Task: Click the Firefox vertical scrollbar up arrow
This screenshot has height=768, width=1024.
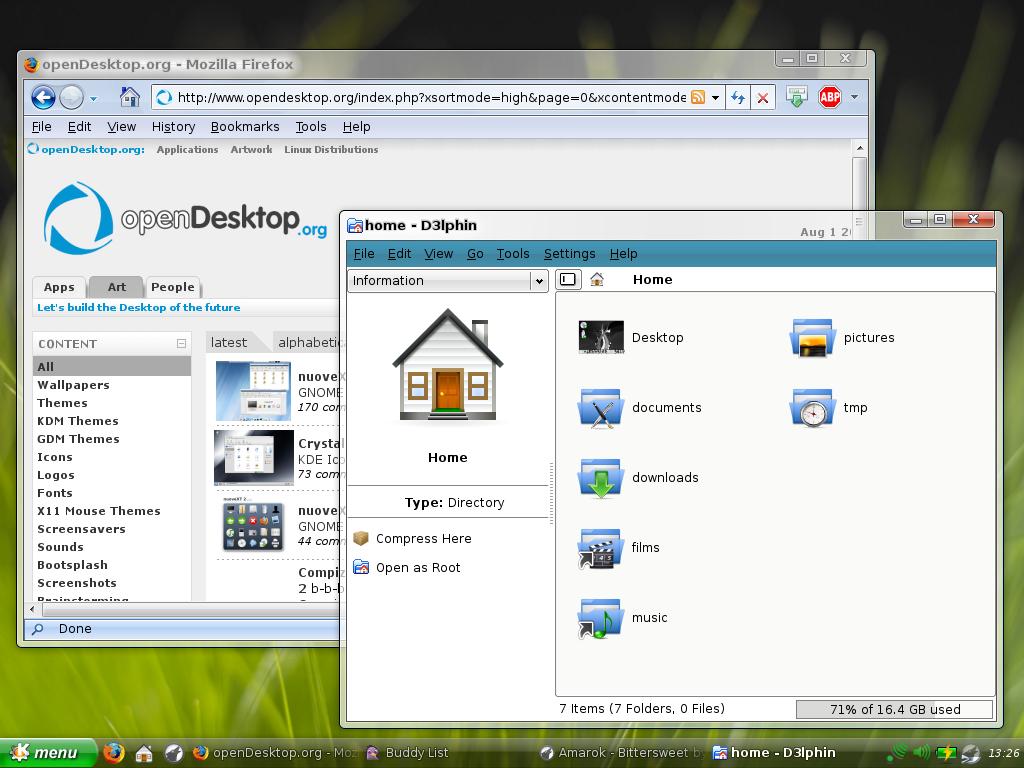Action: click(859, 148)
